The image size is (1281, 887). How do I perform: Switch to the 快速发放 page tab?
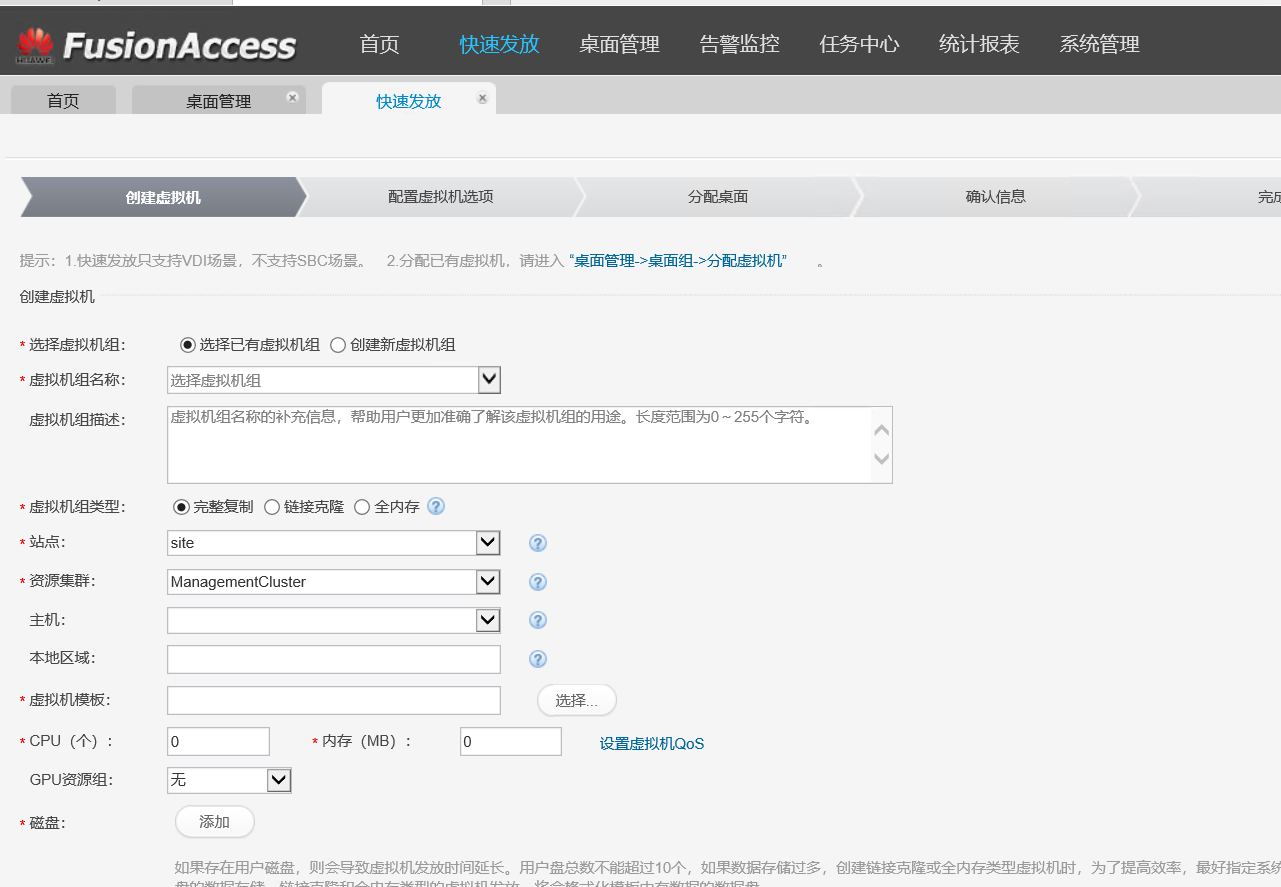point(408,100)
